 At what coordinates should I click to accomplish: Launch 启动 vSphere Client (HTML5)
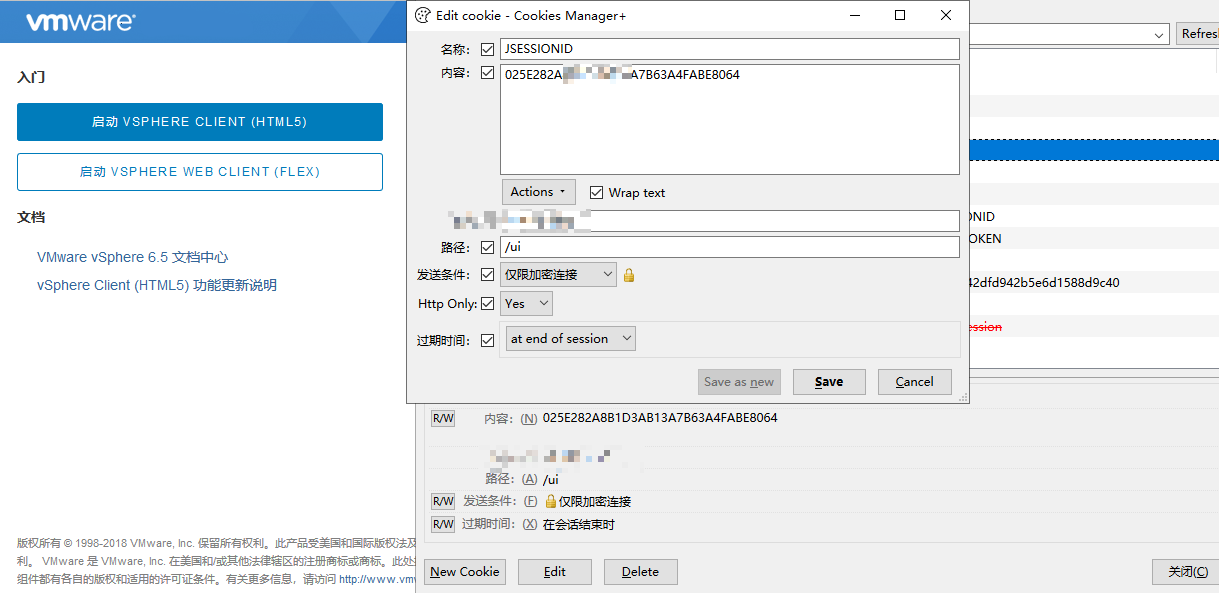point(200,122)
